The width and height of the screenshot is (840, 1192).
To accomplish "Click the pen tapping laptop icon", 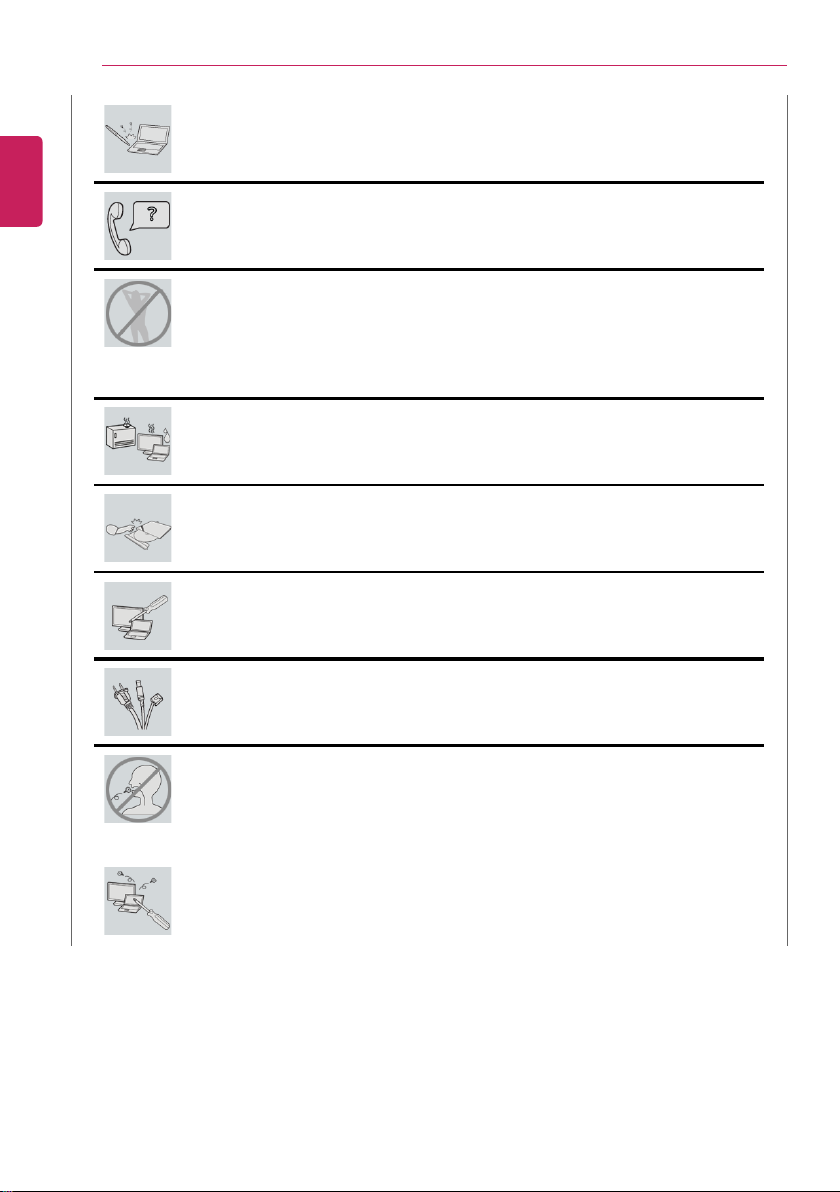I will (x=138, y=139).
